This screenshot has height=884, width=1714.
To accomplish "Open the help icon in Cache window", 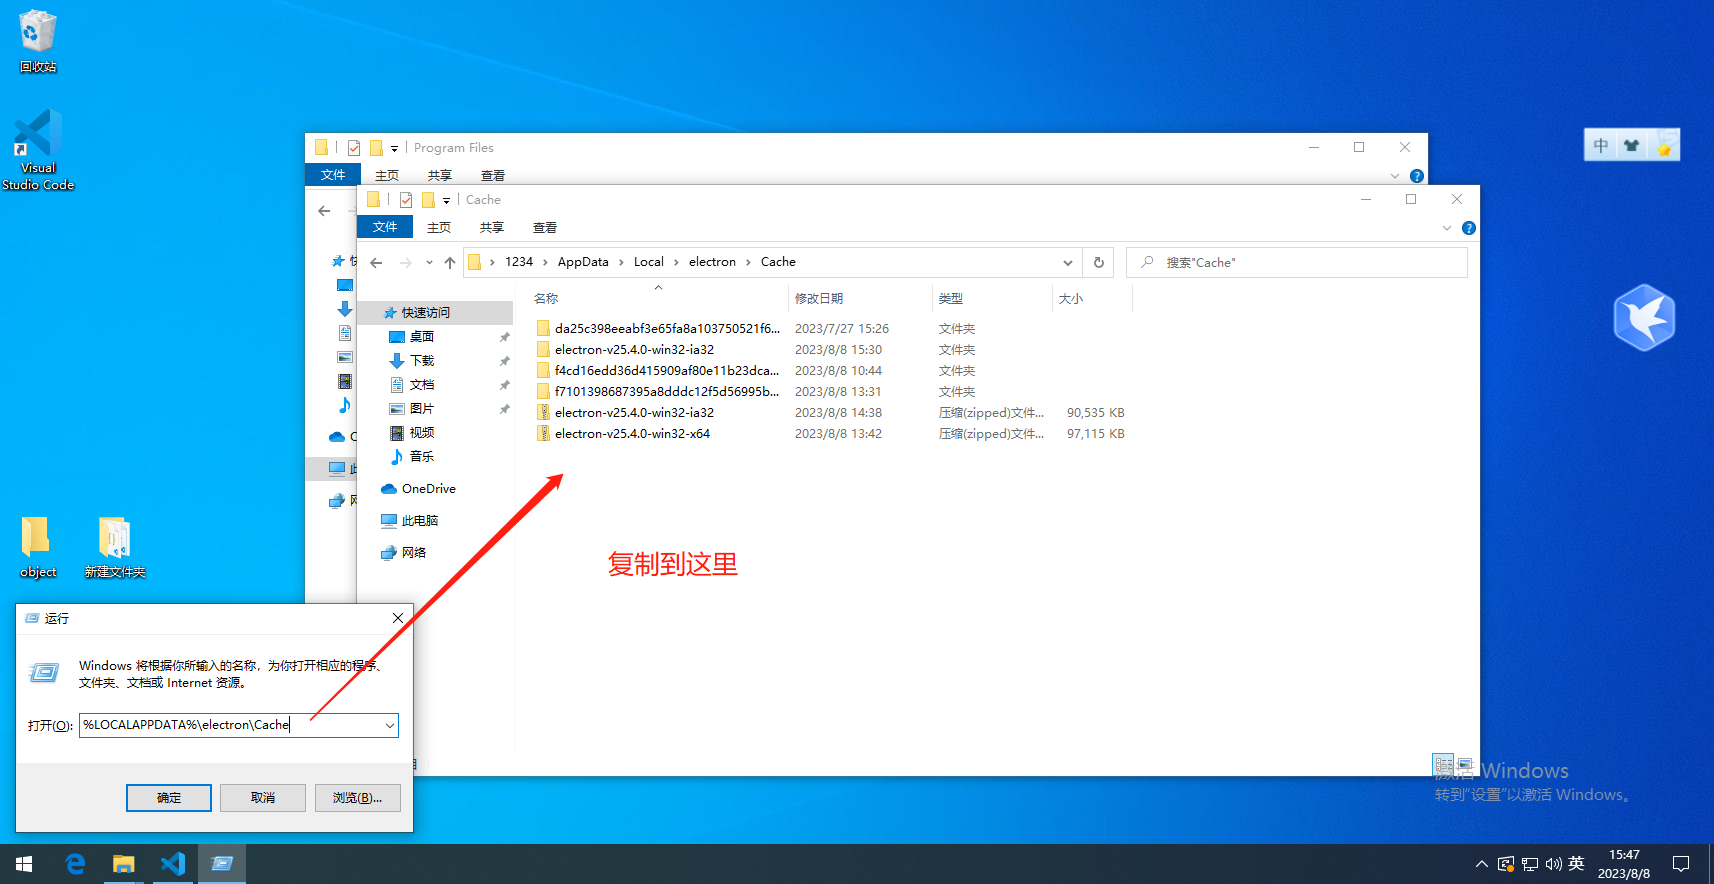I will point(1468,228).
